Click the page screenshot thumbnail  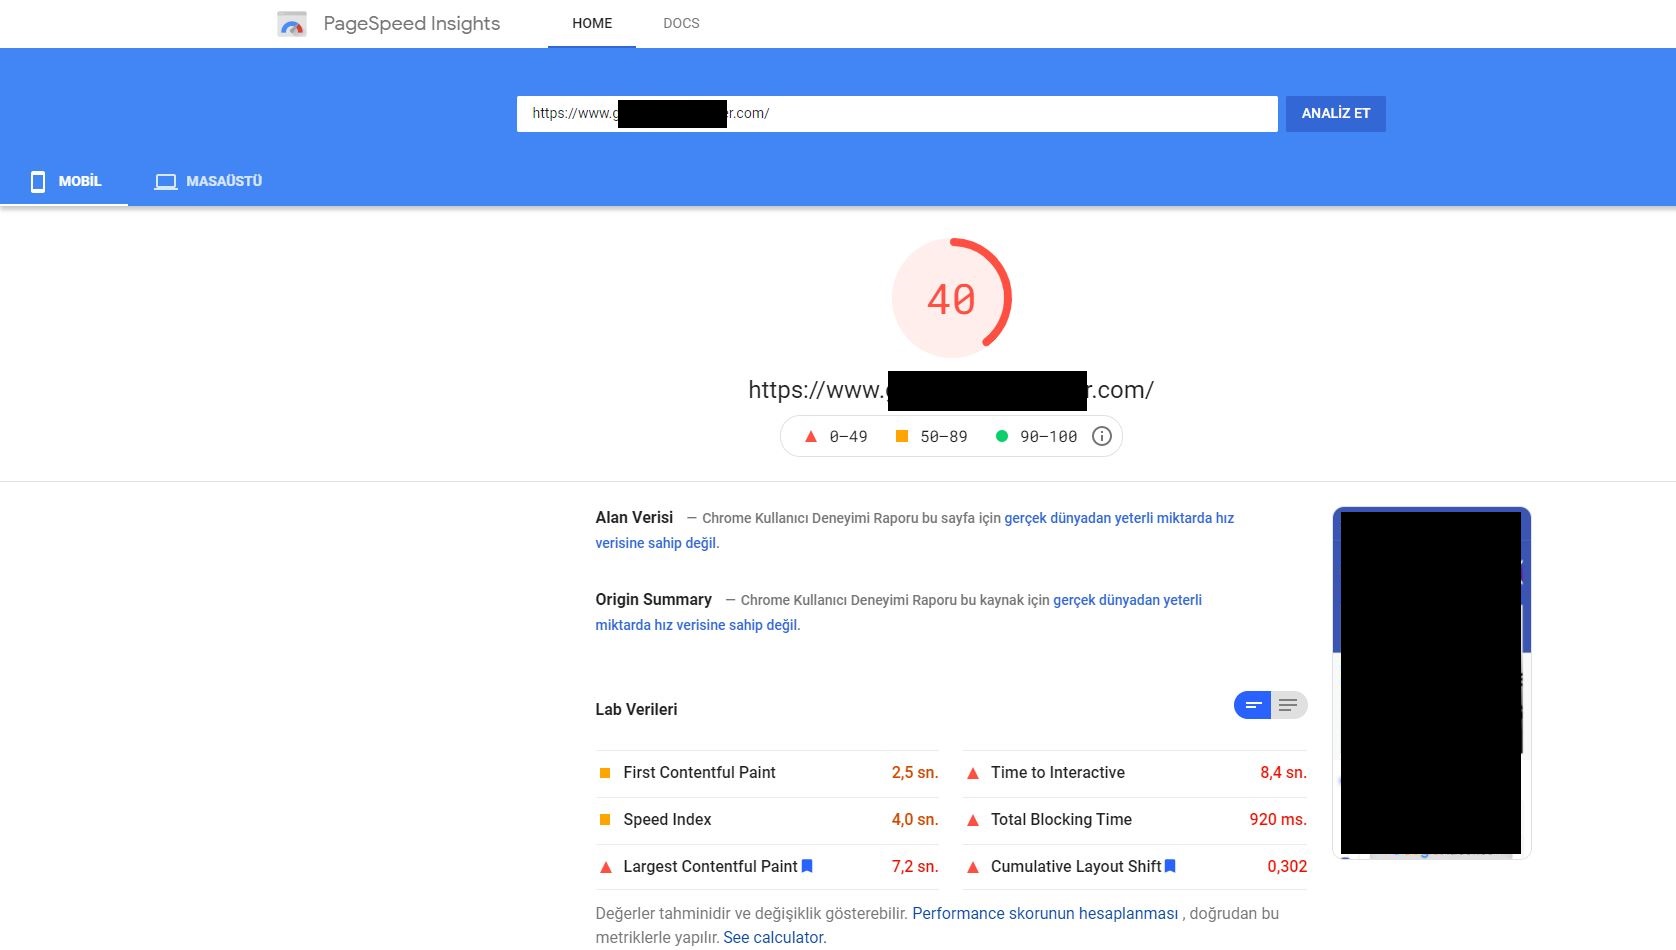[x=1431, y=683]
